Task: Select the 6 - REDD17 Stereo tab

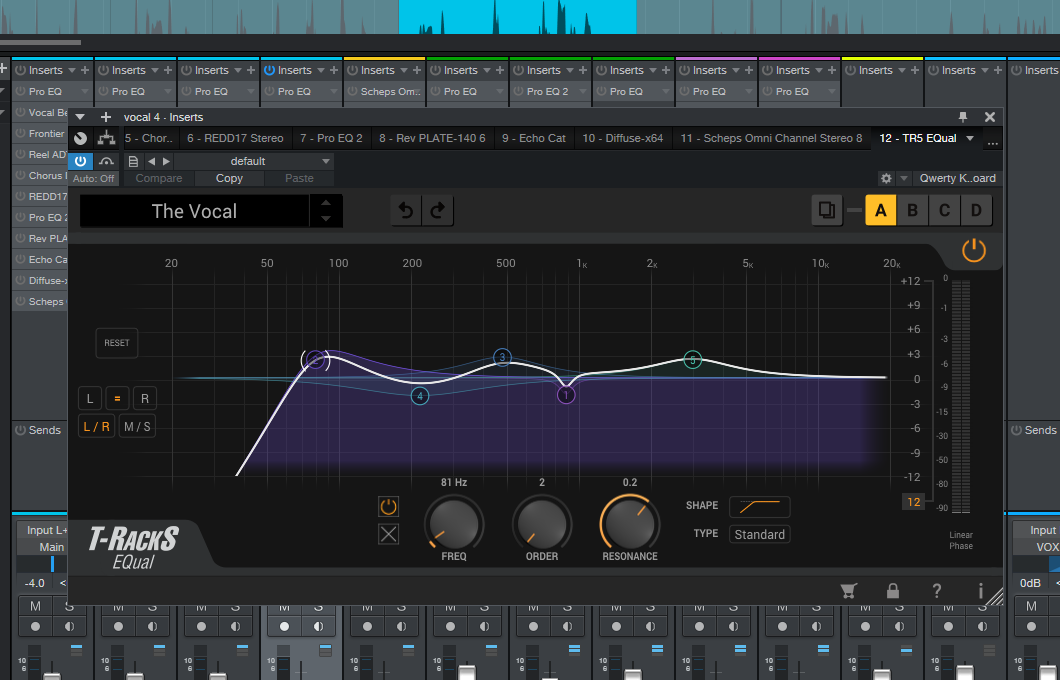Action: (235, 138)
